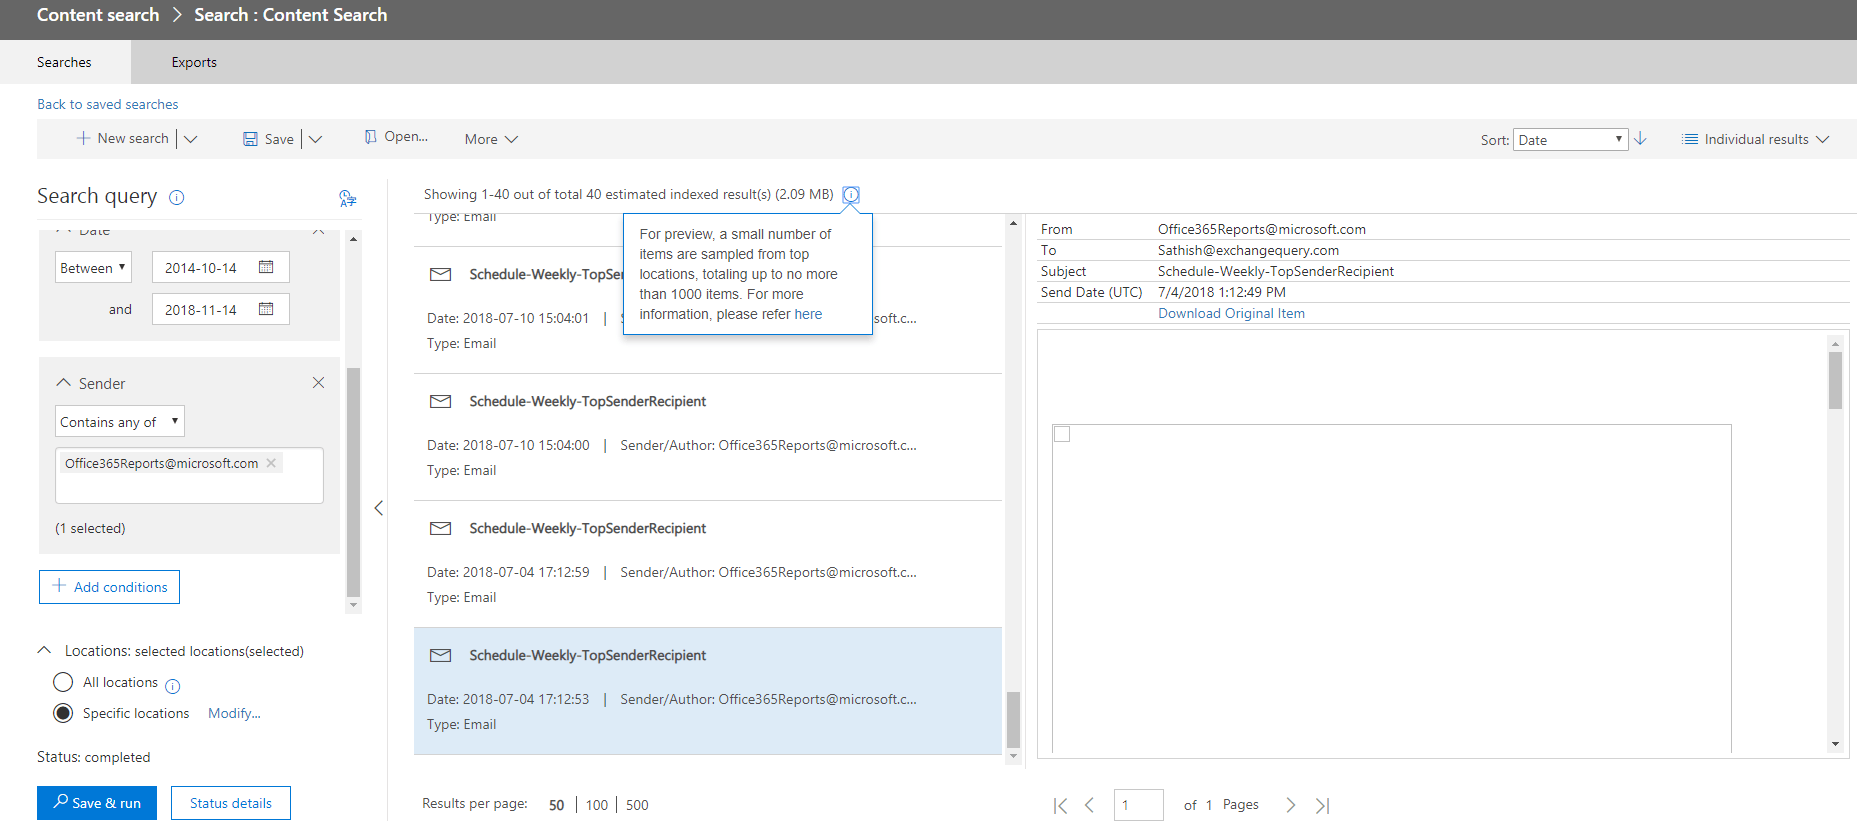Go to next results page
Screen dimensions: 1857x827
point(1291,805)
